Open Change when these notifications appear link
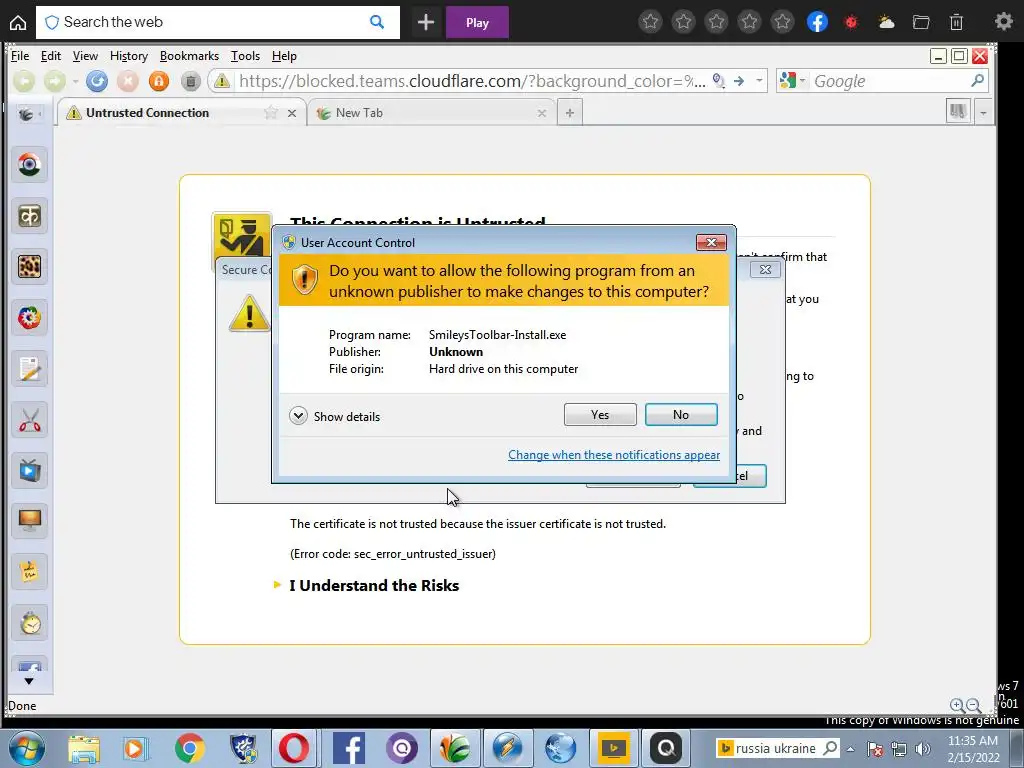 [614, 455]
